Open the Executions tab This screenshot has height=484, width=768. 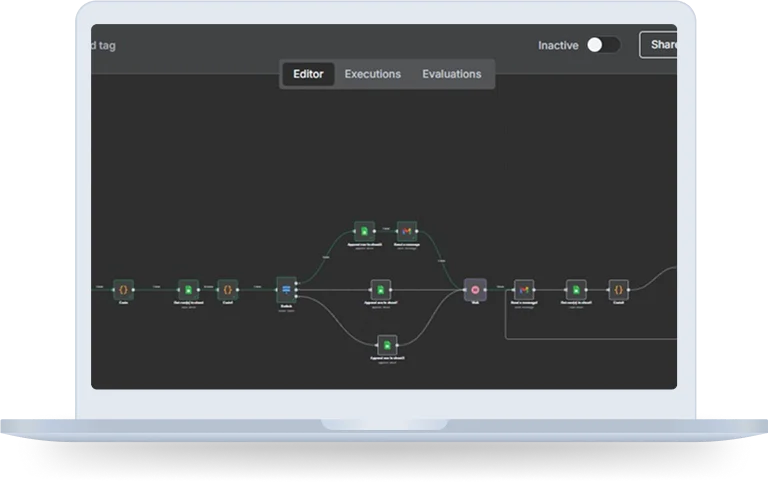click(x=373, y=74)
